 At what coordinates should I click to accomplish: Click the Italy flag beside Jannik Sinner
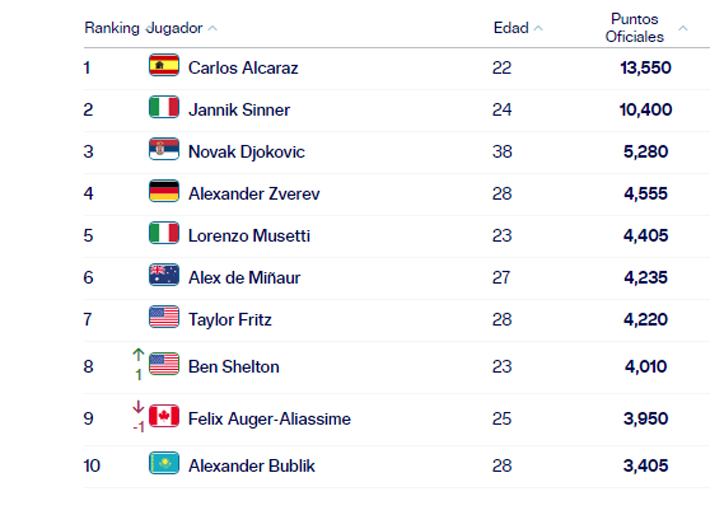[x=164, y=109]
